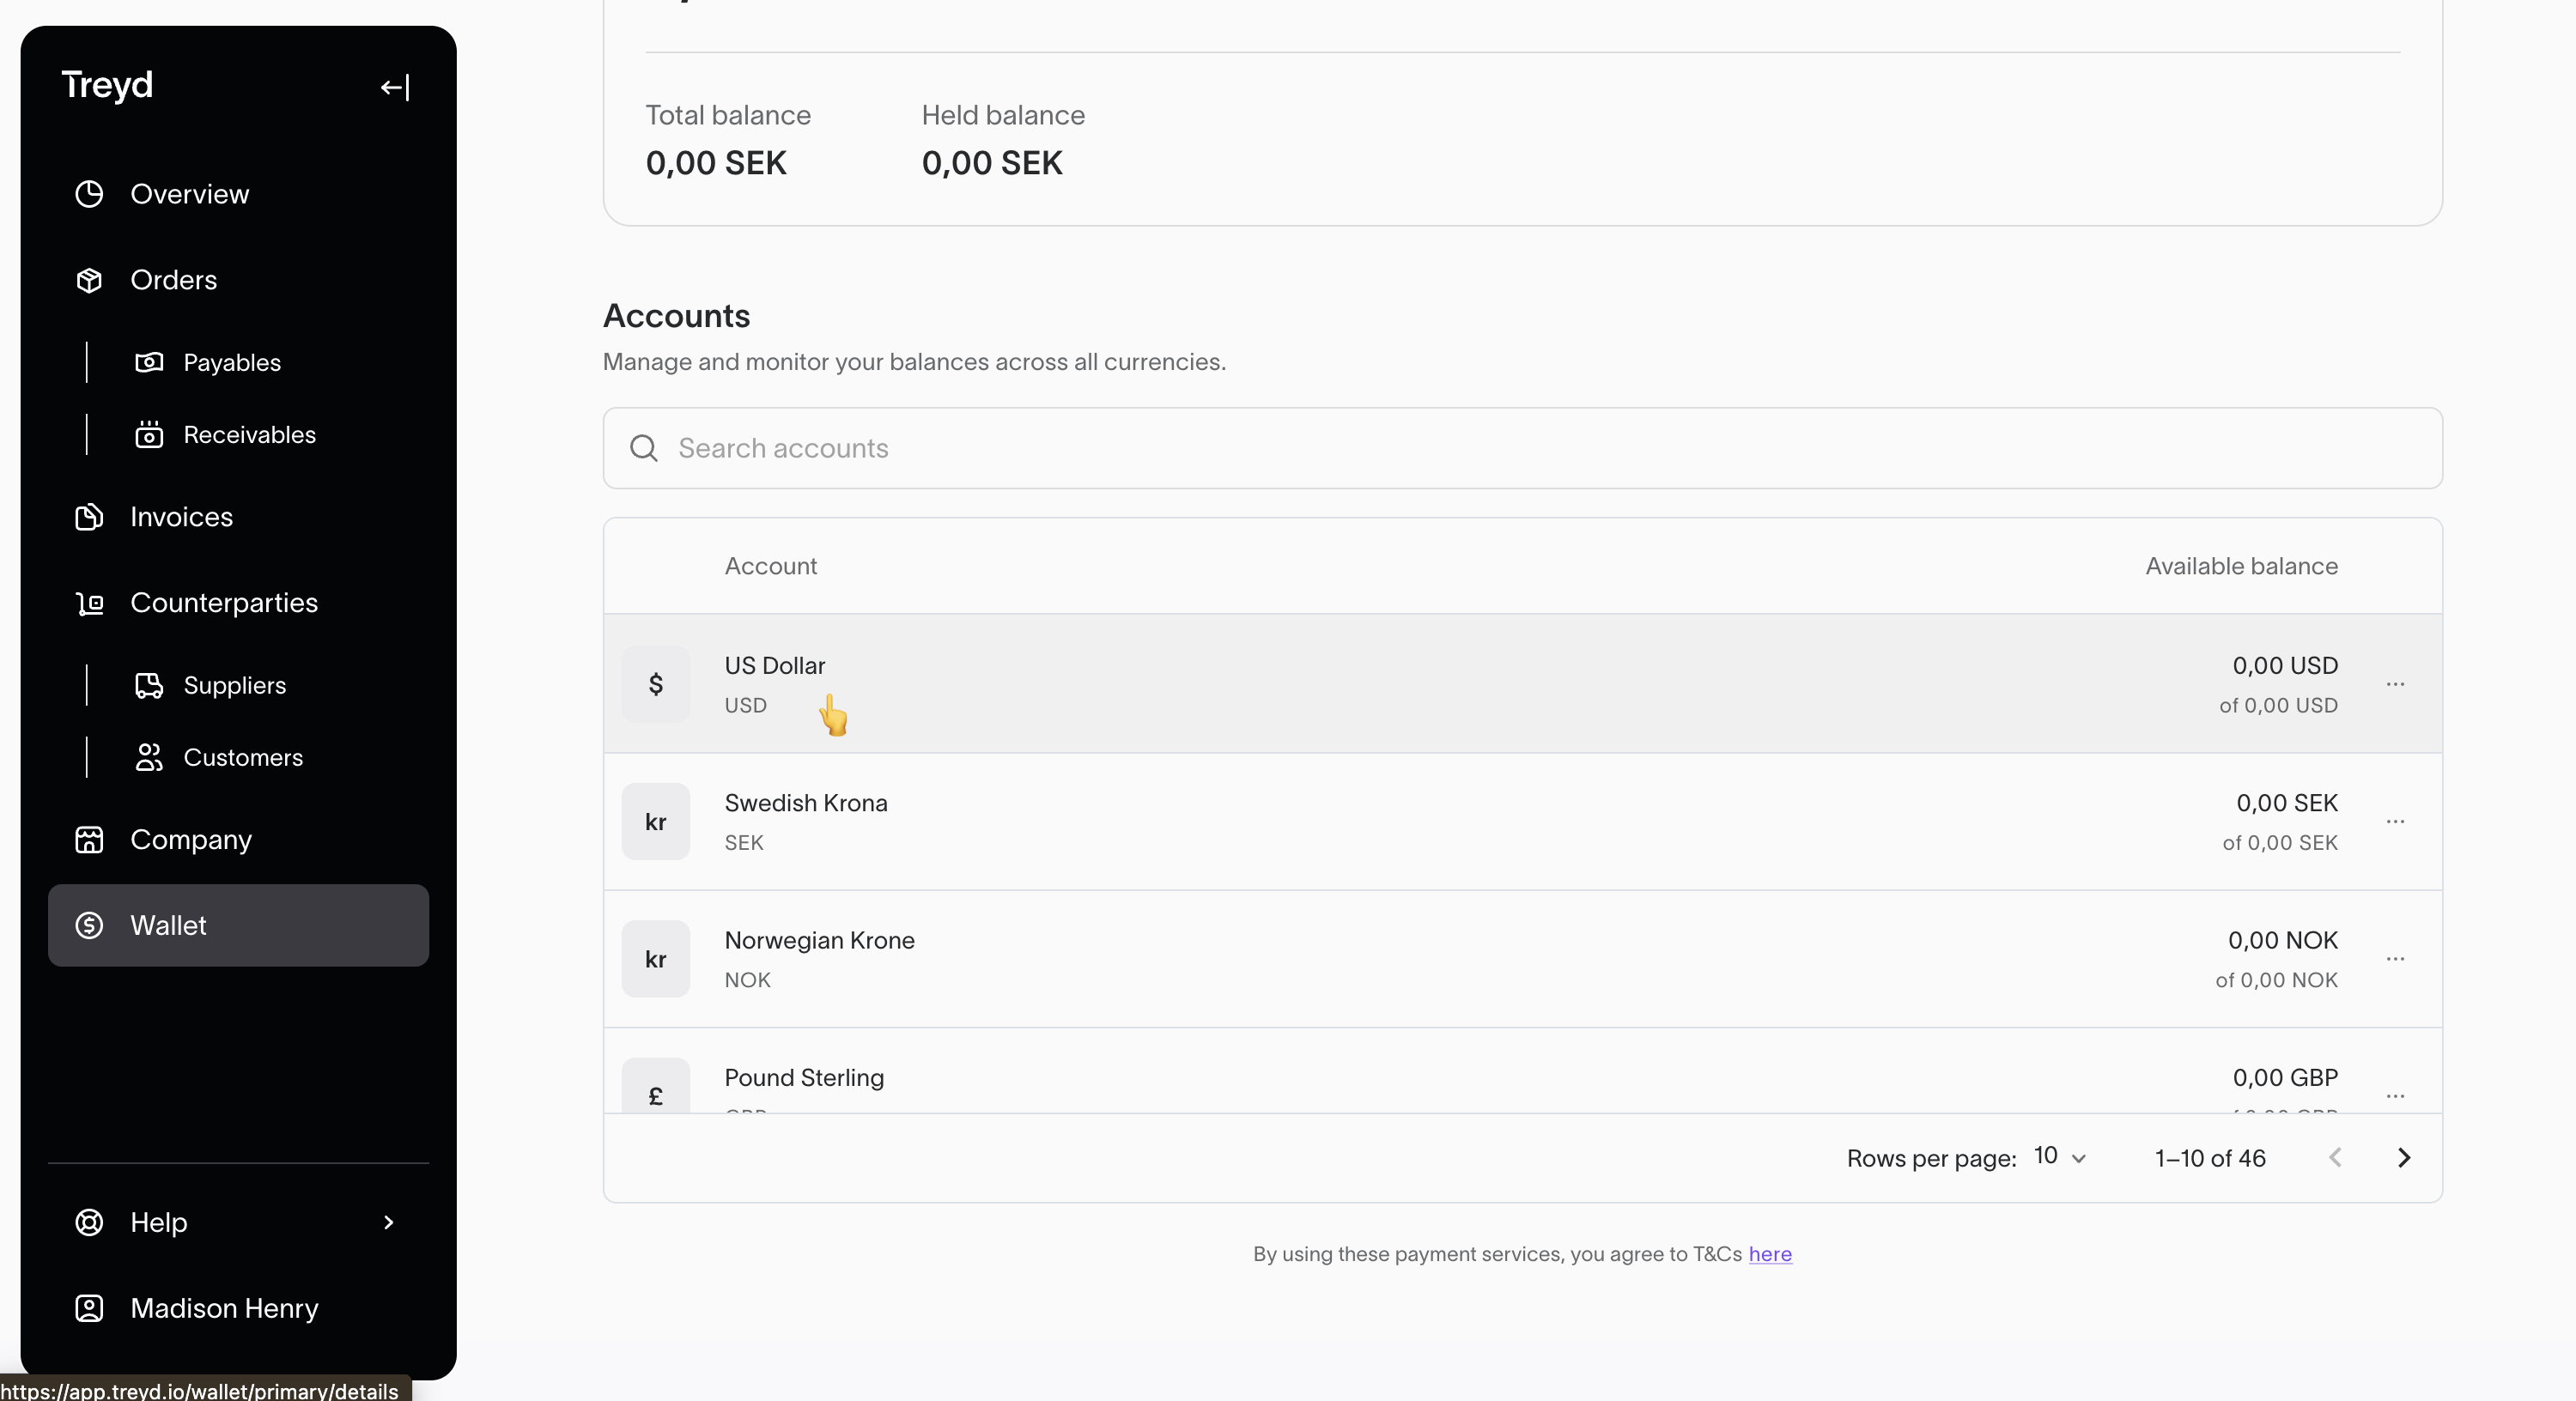Click the Company building icon

click(x=89, y=840)
